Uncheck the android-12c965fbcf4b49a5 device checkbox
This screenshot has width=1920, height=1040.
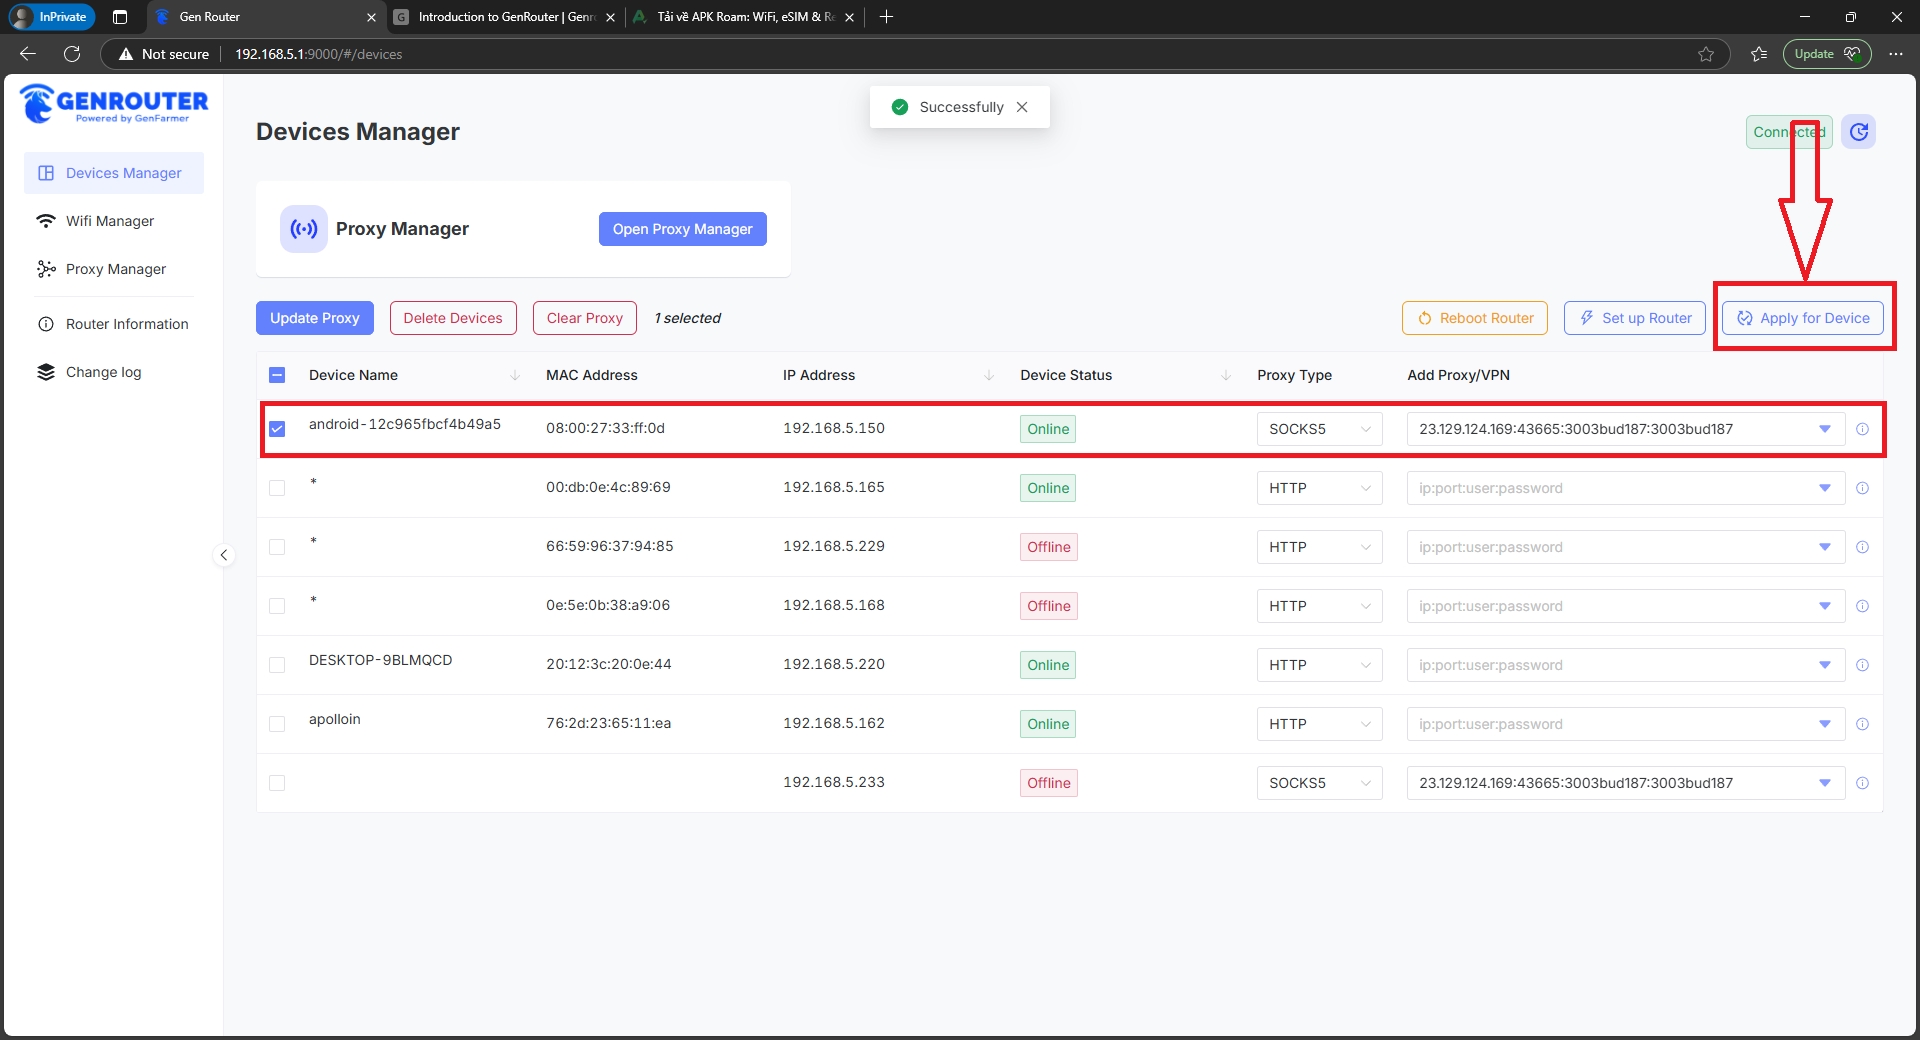[x=277, y=429]
